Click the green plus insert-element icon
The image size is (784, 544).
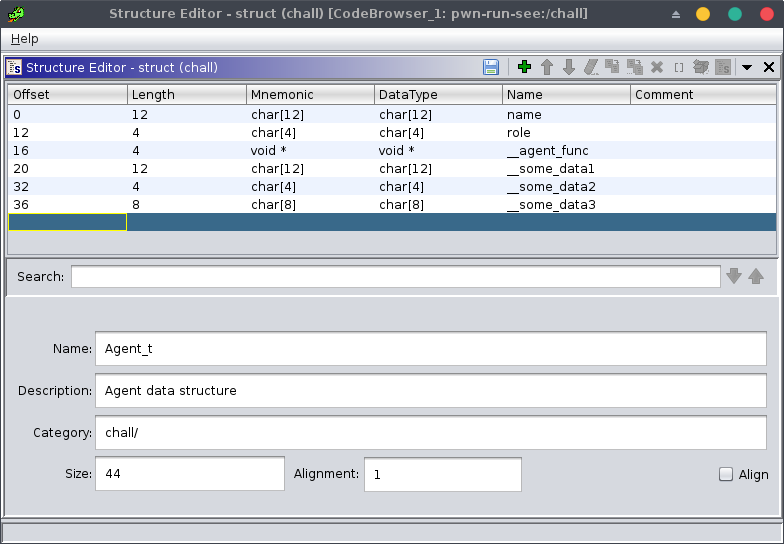(x=524, y=67)
